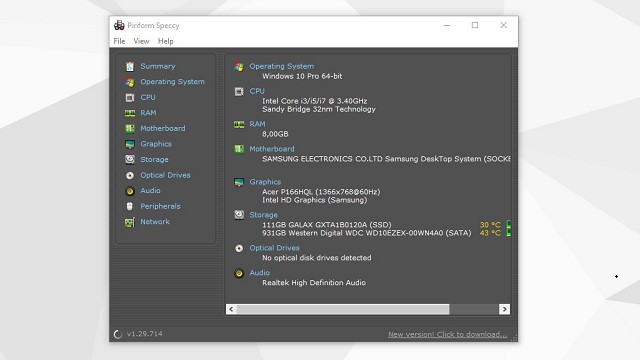Click the Optical Drives heading link in summary
The height and width of the screenshot is (360, 640).
pos(274,248)
